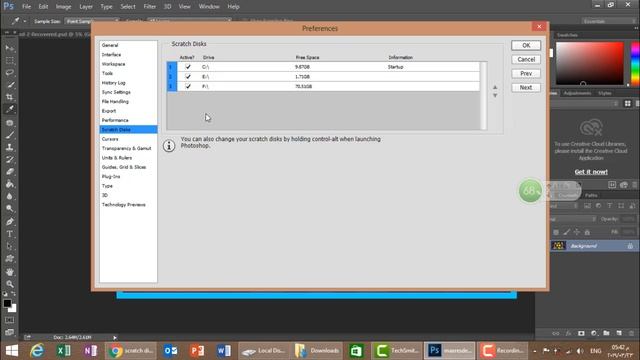Click the new adjustment layer icon
Image resolution: width=640 pixels, height=360 pixels.
pos(593,333)
